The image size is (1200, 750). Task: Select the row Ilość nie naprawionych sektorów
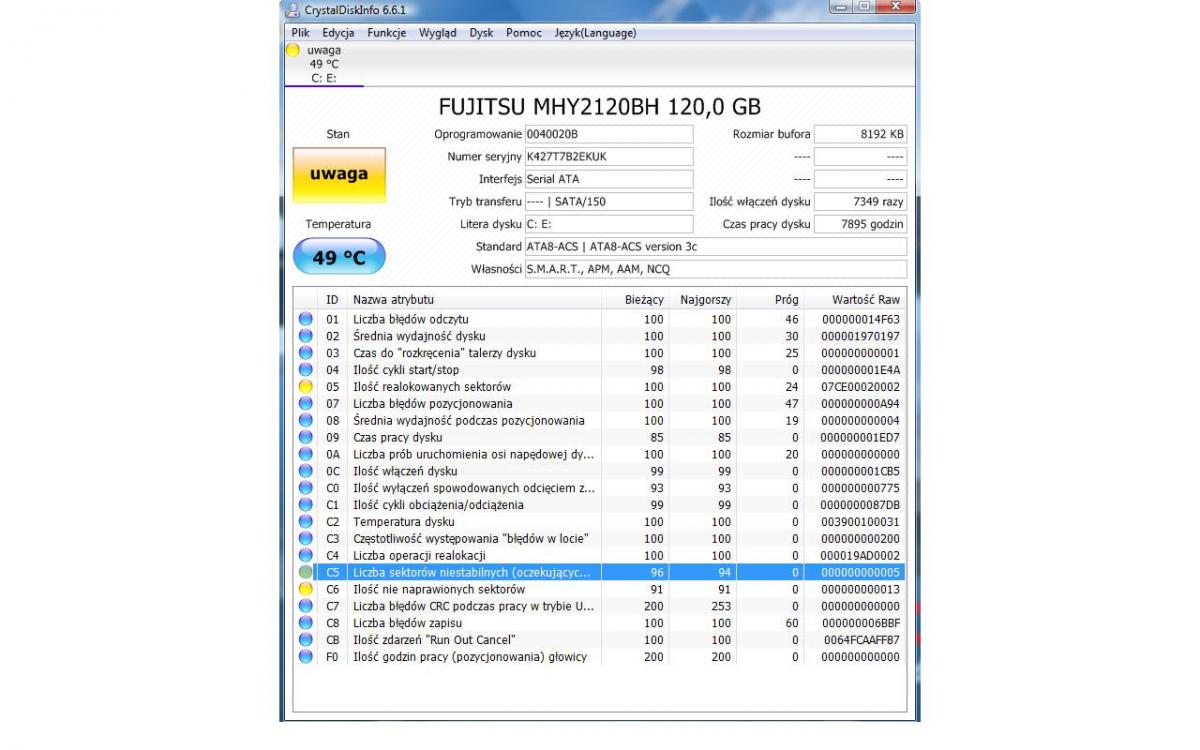[x=600, y=590]
